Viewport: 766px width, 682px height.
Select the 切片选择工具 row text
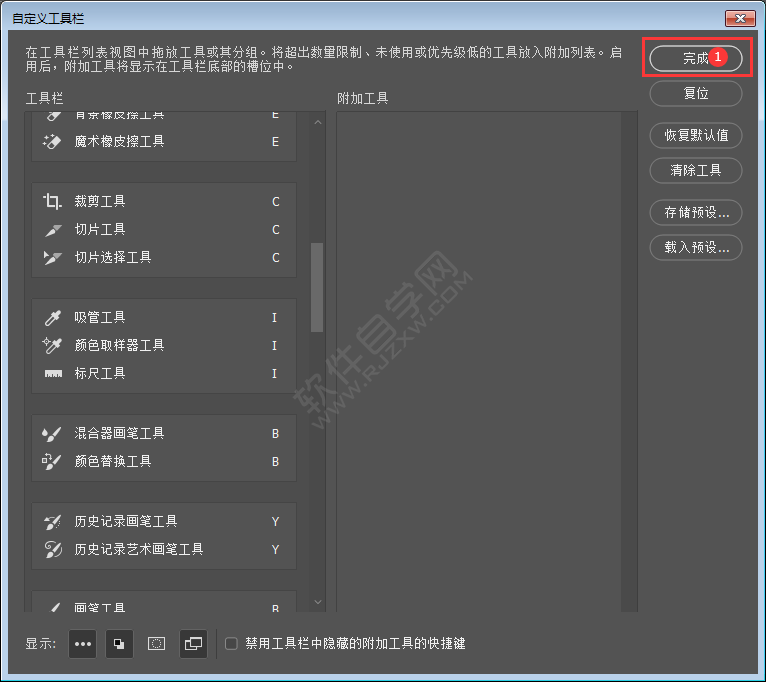[x=113, y=257]
